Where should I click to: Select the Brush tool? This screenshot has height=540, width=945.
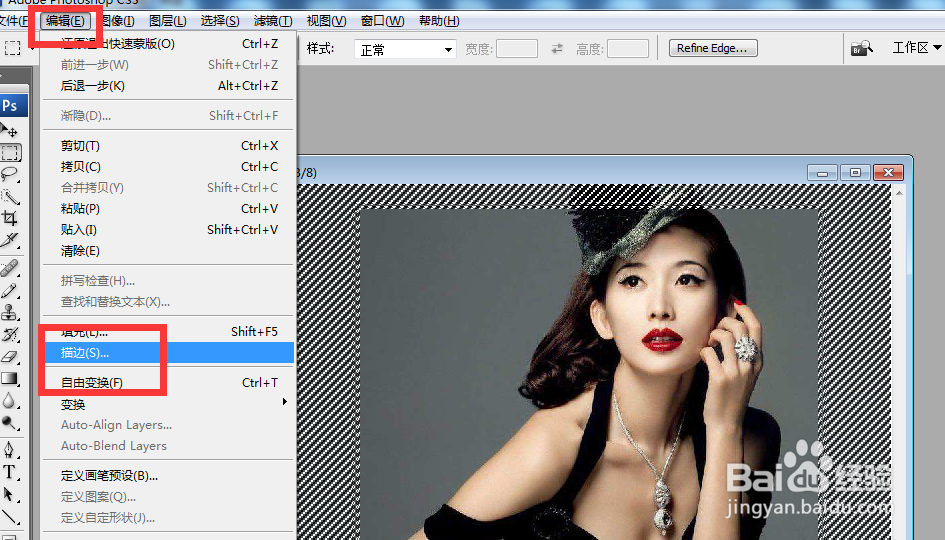(10, 290)
